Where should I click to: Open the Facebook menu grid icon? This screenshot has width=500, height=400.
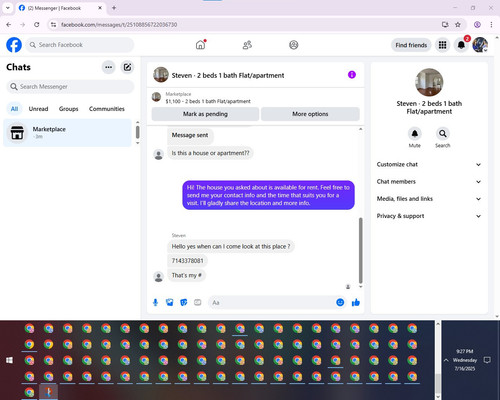click(x=442, y=45)
